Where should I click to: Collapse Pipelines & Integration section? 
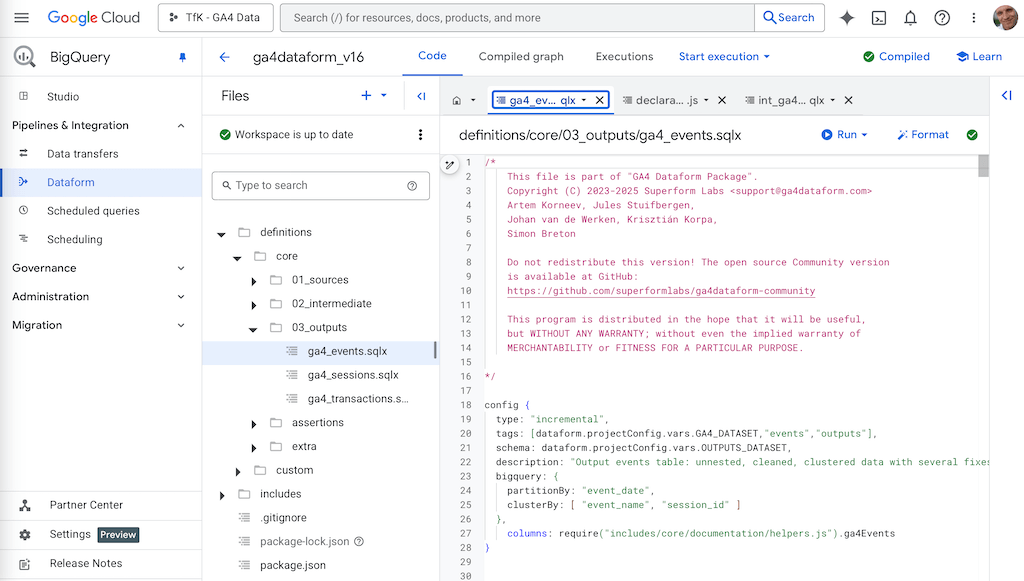click(x=181, y=125)
